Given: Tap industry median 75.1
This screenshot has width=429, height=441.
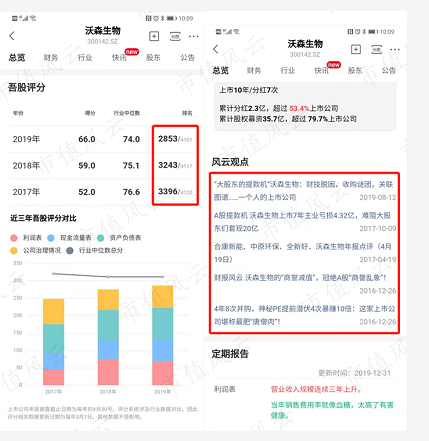Looking at the screenshot, I should tap(131, 165).
